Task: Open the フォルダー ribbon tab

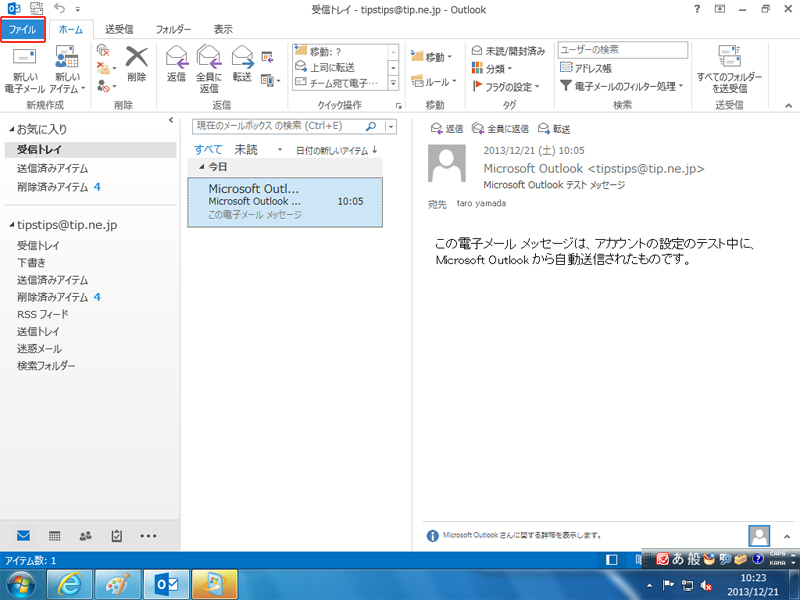Action: coord(173,30)
